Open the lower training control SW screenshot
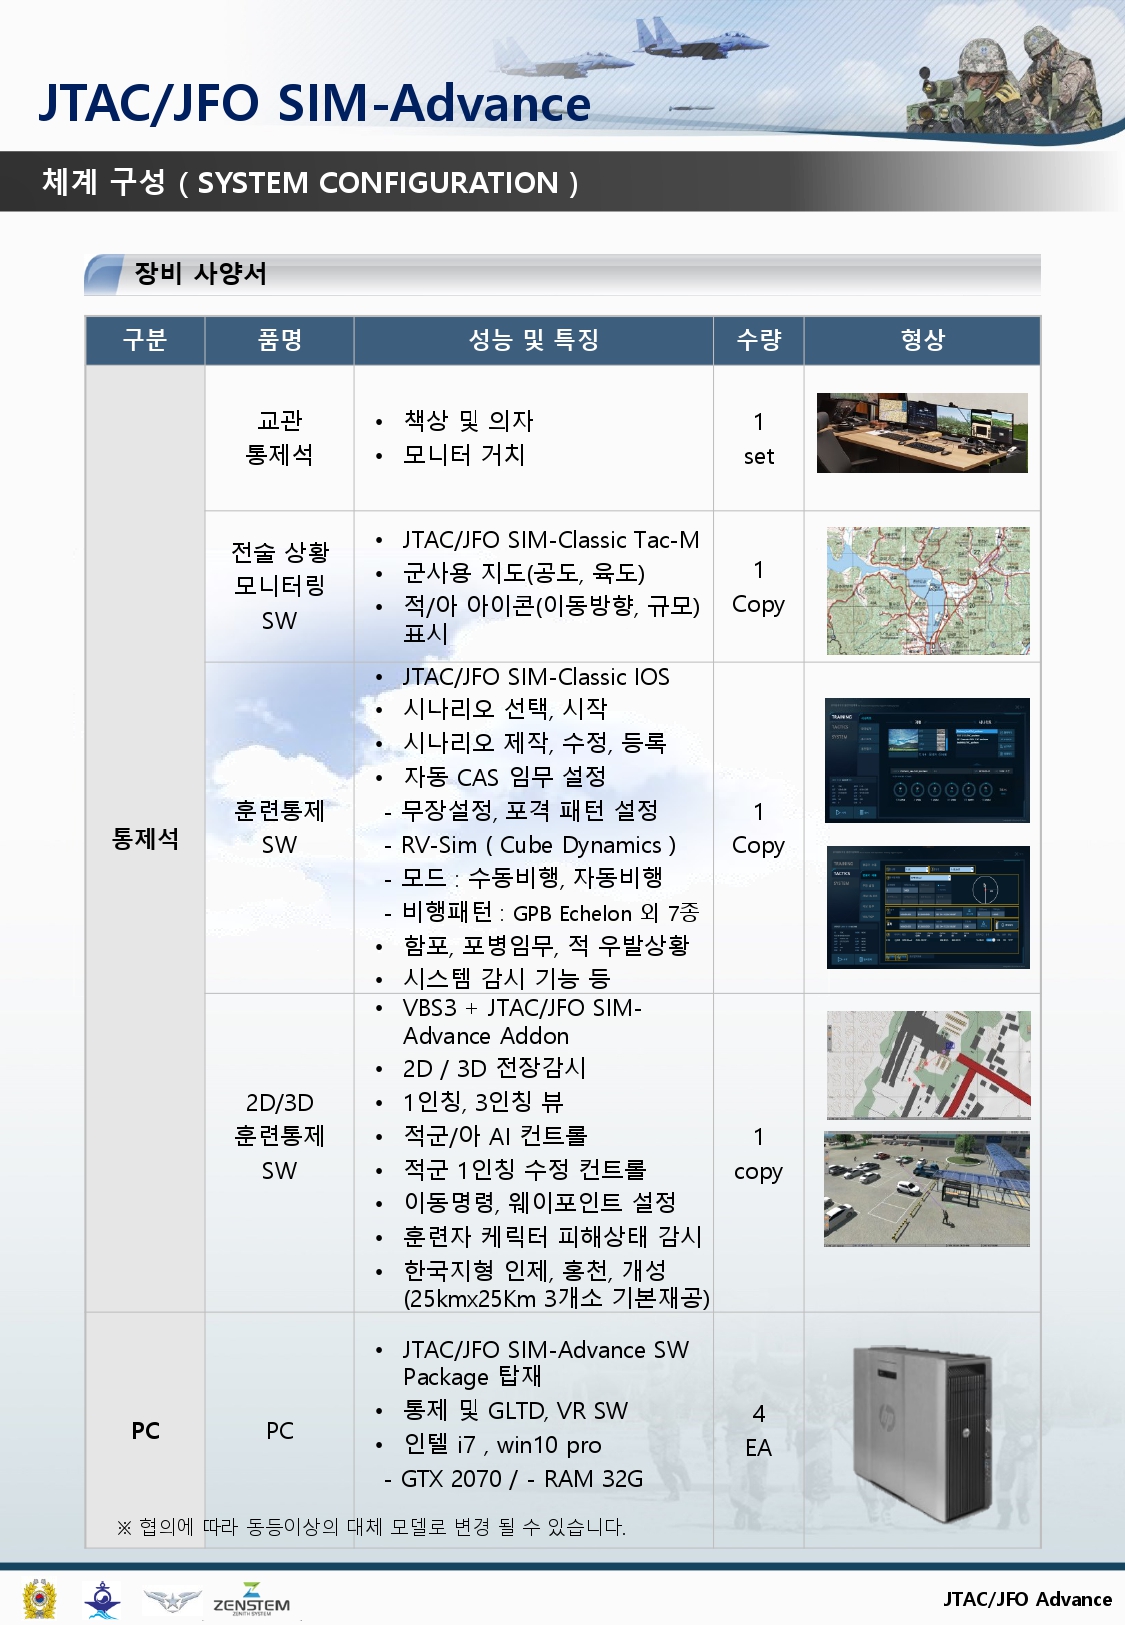The height and width of the screenshot is (1625, 1125). pos(927,908)
